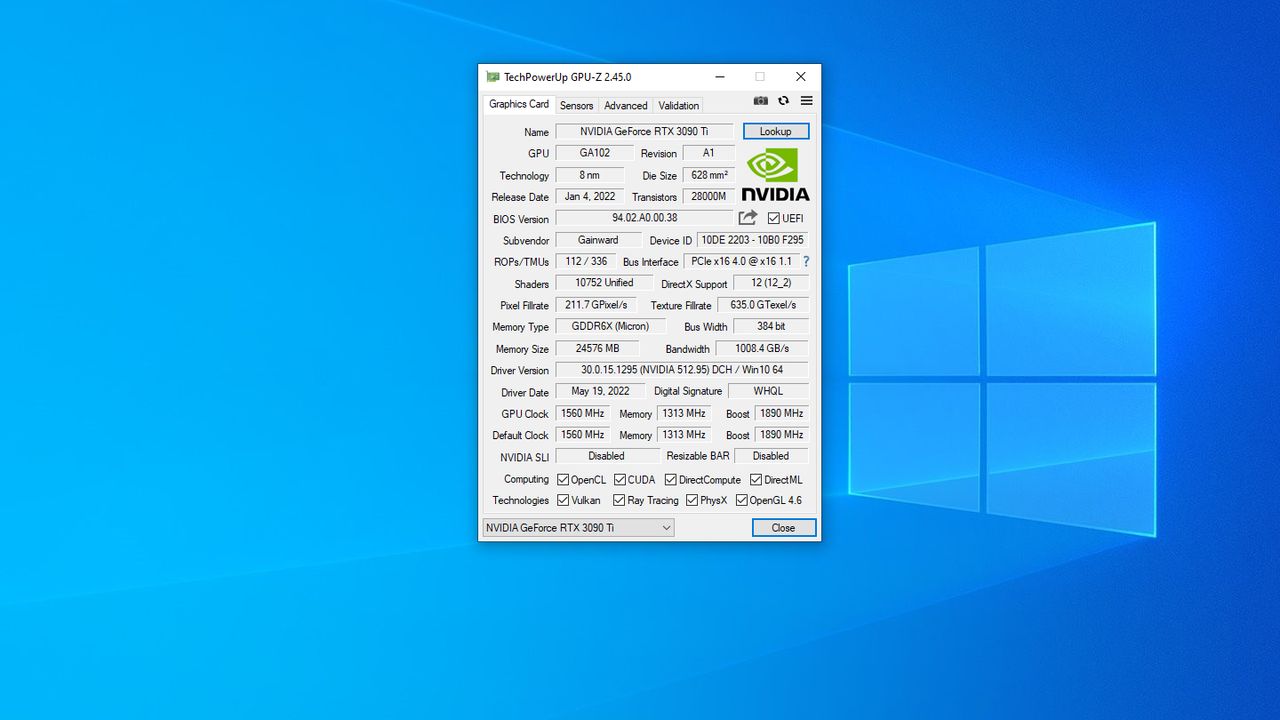This screenshot has height=720, width=1280.
Task: Click the Bus Interface value PCIe x16 4.0
Action: tap(741, 261)
